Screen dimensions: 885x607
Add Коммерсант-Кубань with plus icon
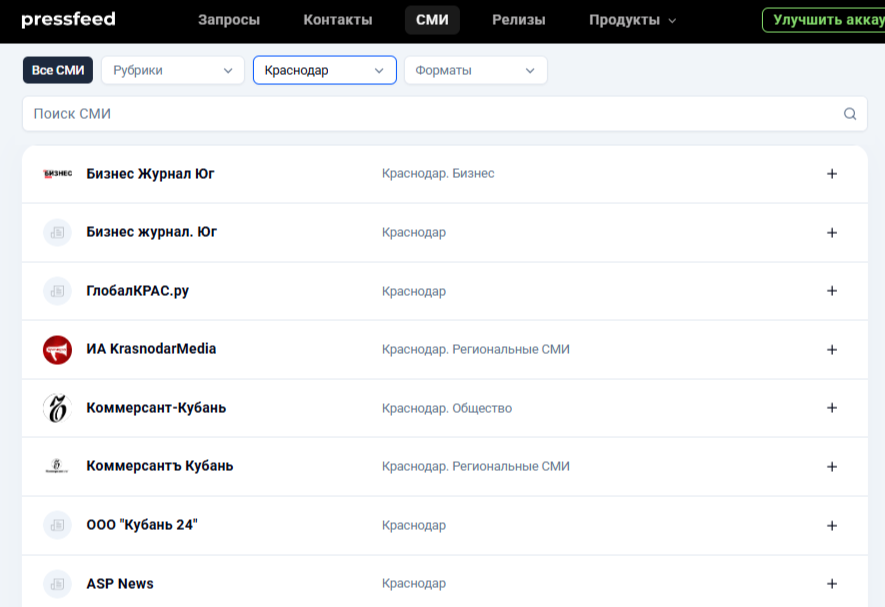point(832,408)
